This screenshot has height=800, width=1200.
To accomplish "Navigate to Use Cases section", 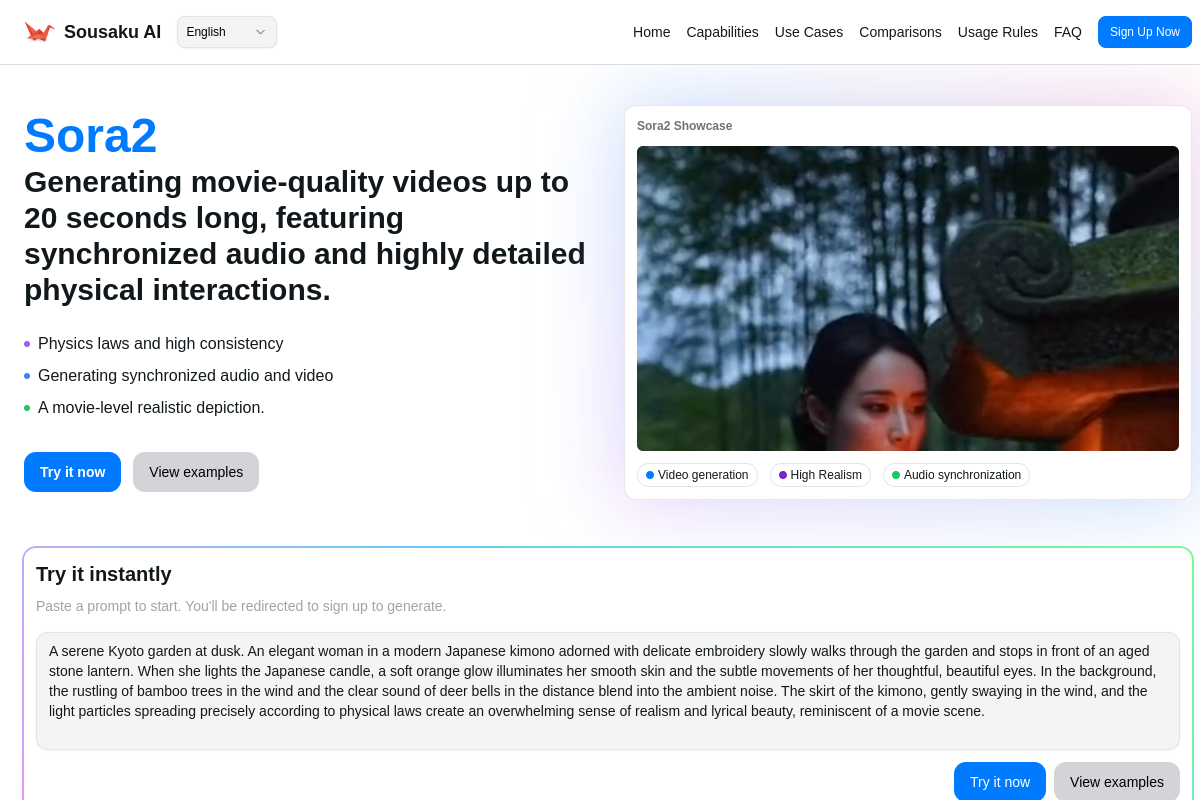I will [x=808, y=32].
